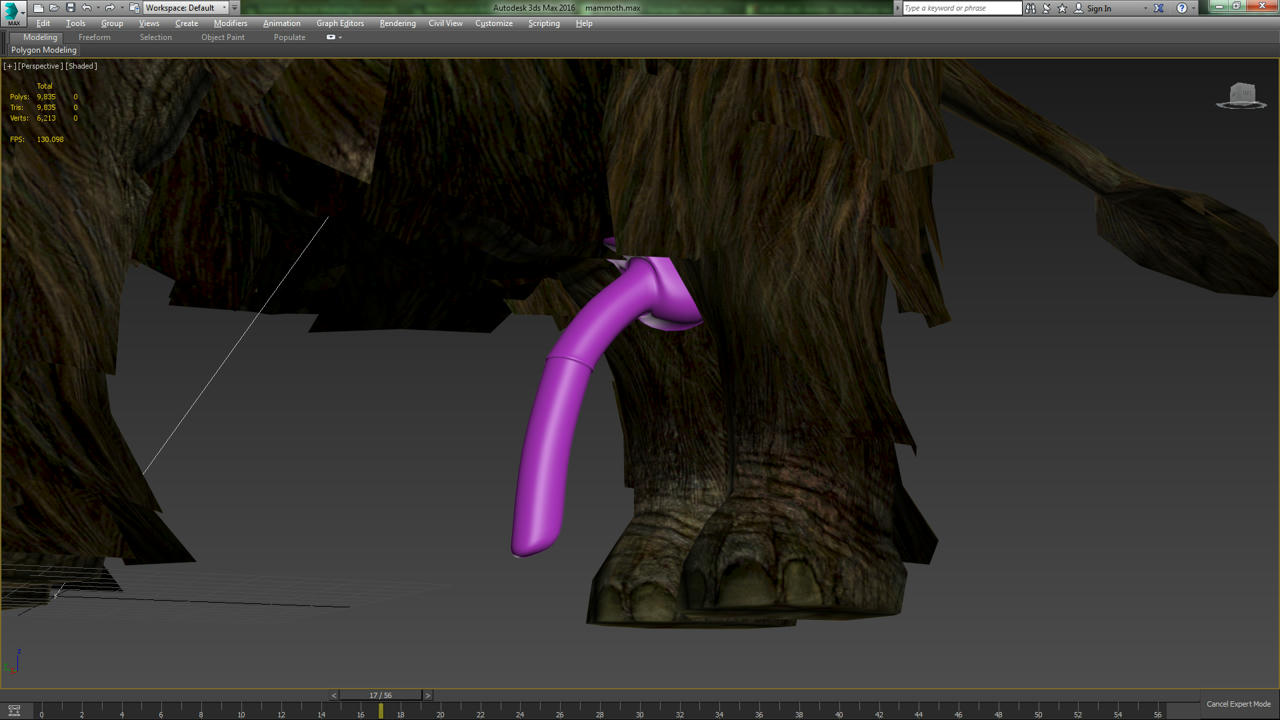
Task: Open the Edit menu
Action: click(x=43, y=23)
